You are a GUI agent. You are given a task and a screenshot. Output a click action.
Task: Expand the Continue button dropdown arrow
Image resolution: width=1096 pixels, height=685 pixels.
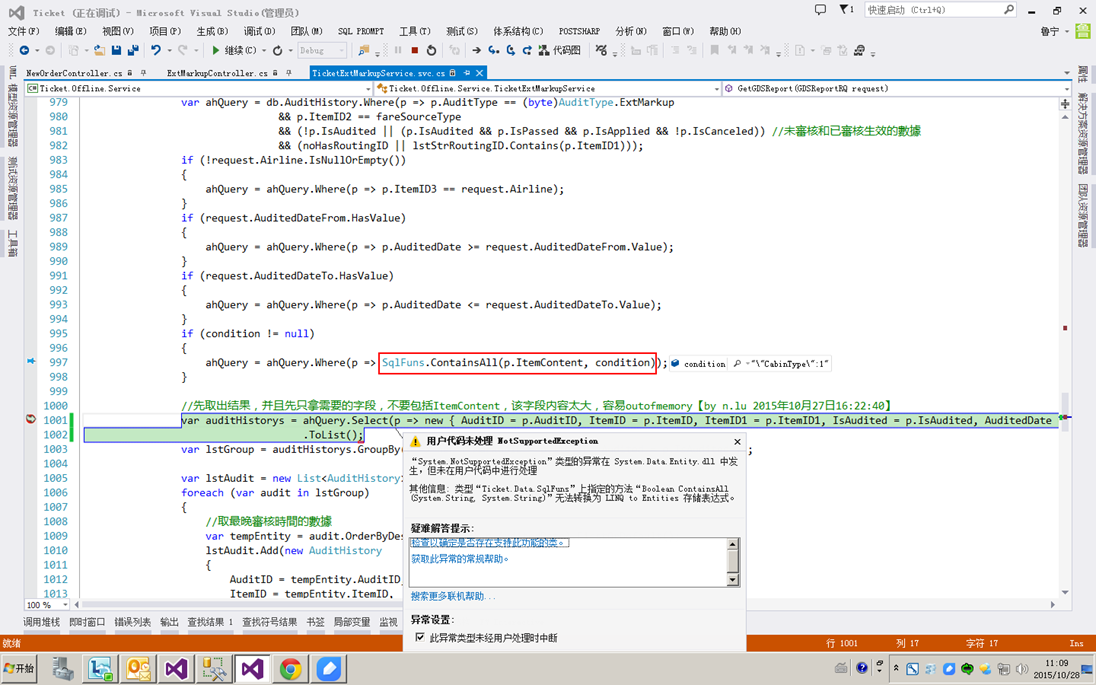point(264,50)
